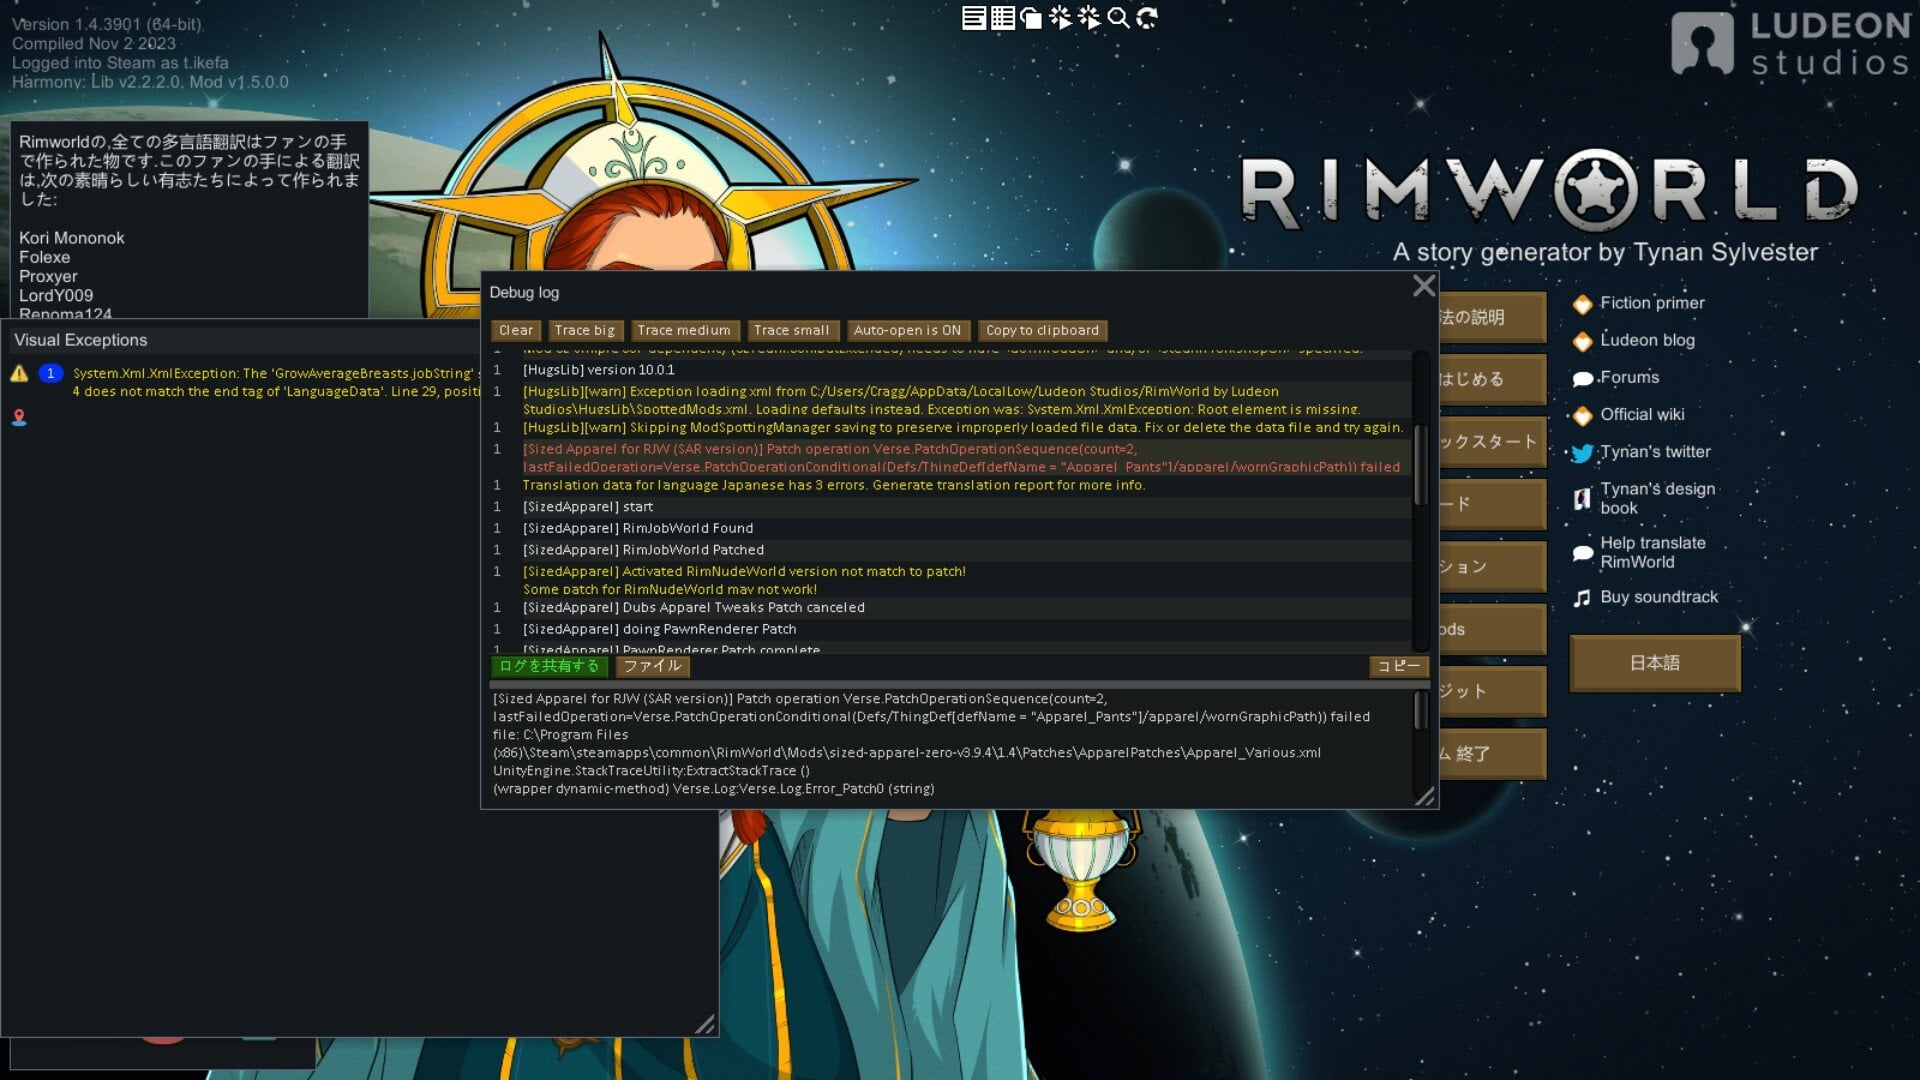Open the tweak values list icon
This screenshot has width=1920, height=1080.
(1003, 18)
